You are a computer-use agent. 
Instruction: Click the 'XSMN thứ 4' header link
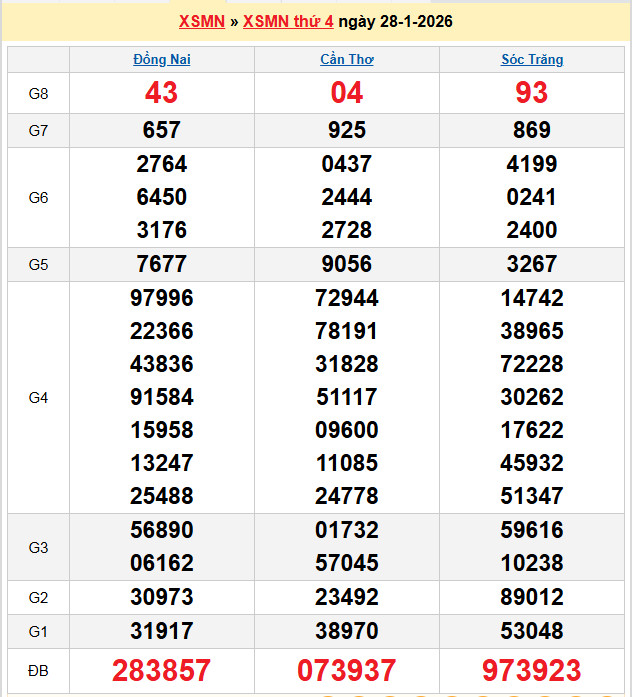[288, 22]
